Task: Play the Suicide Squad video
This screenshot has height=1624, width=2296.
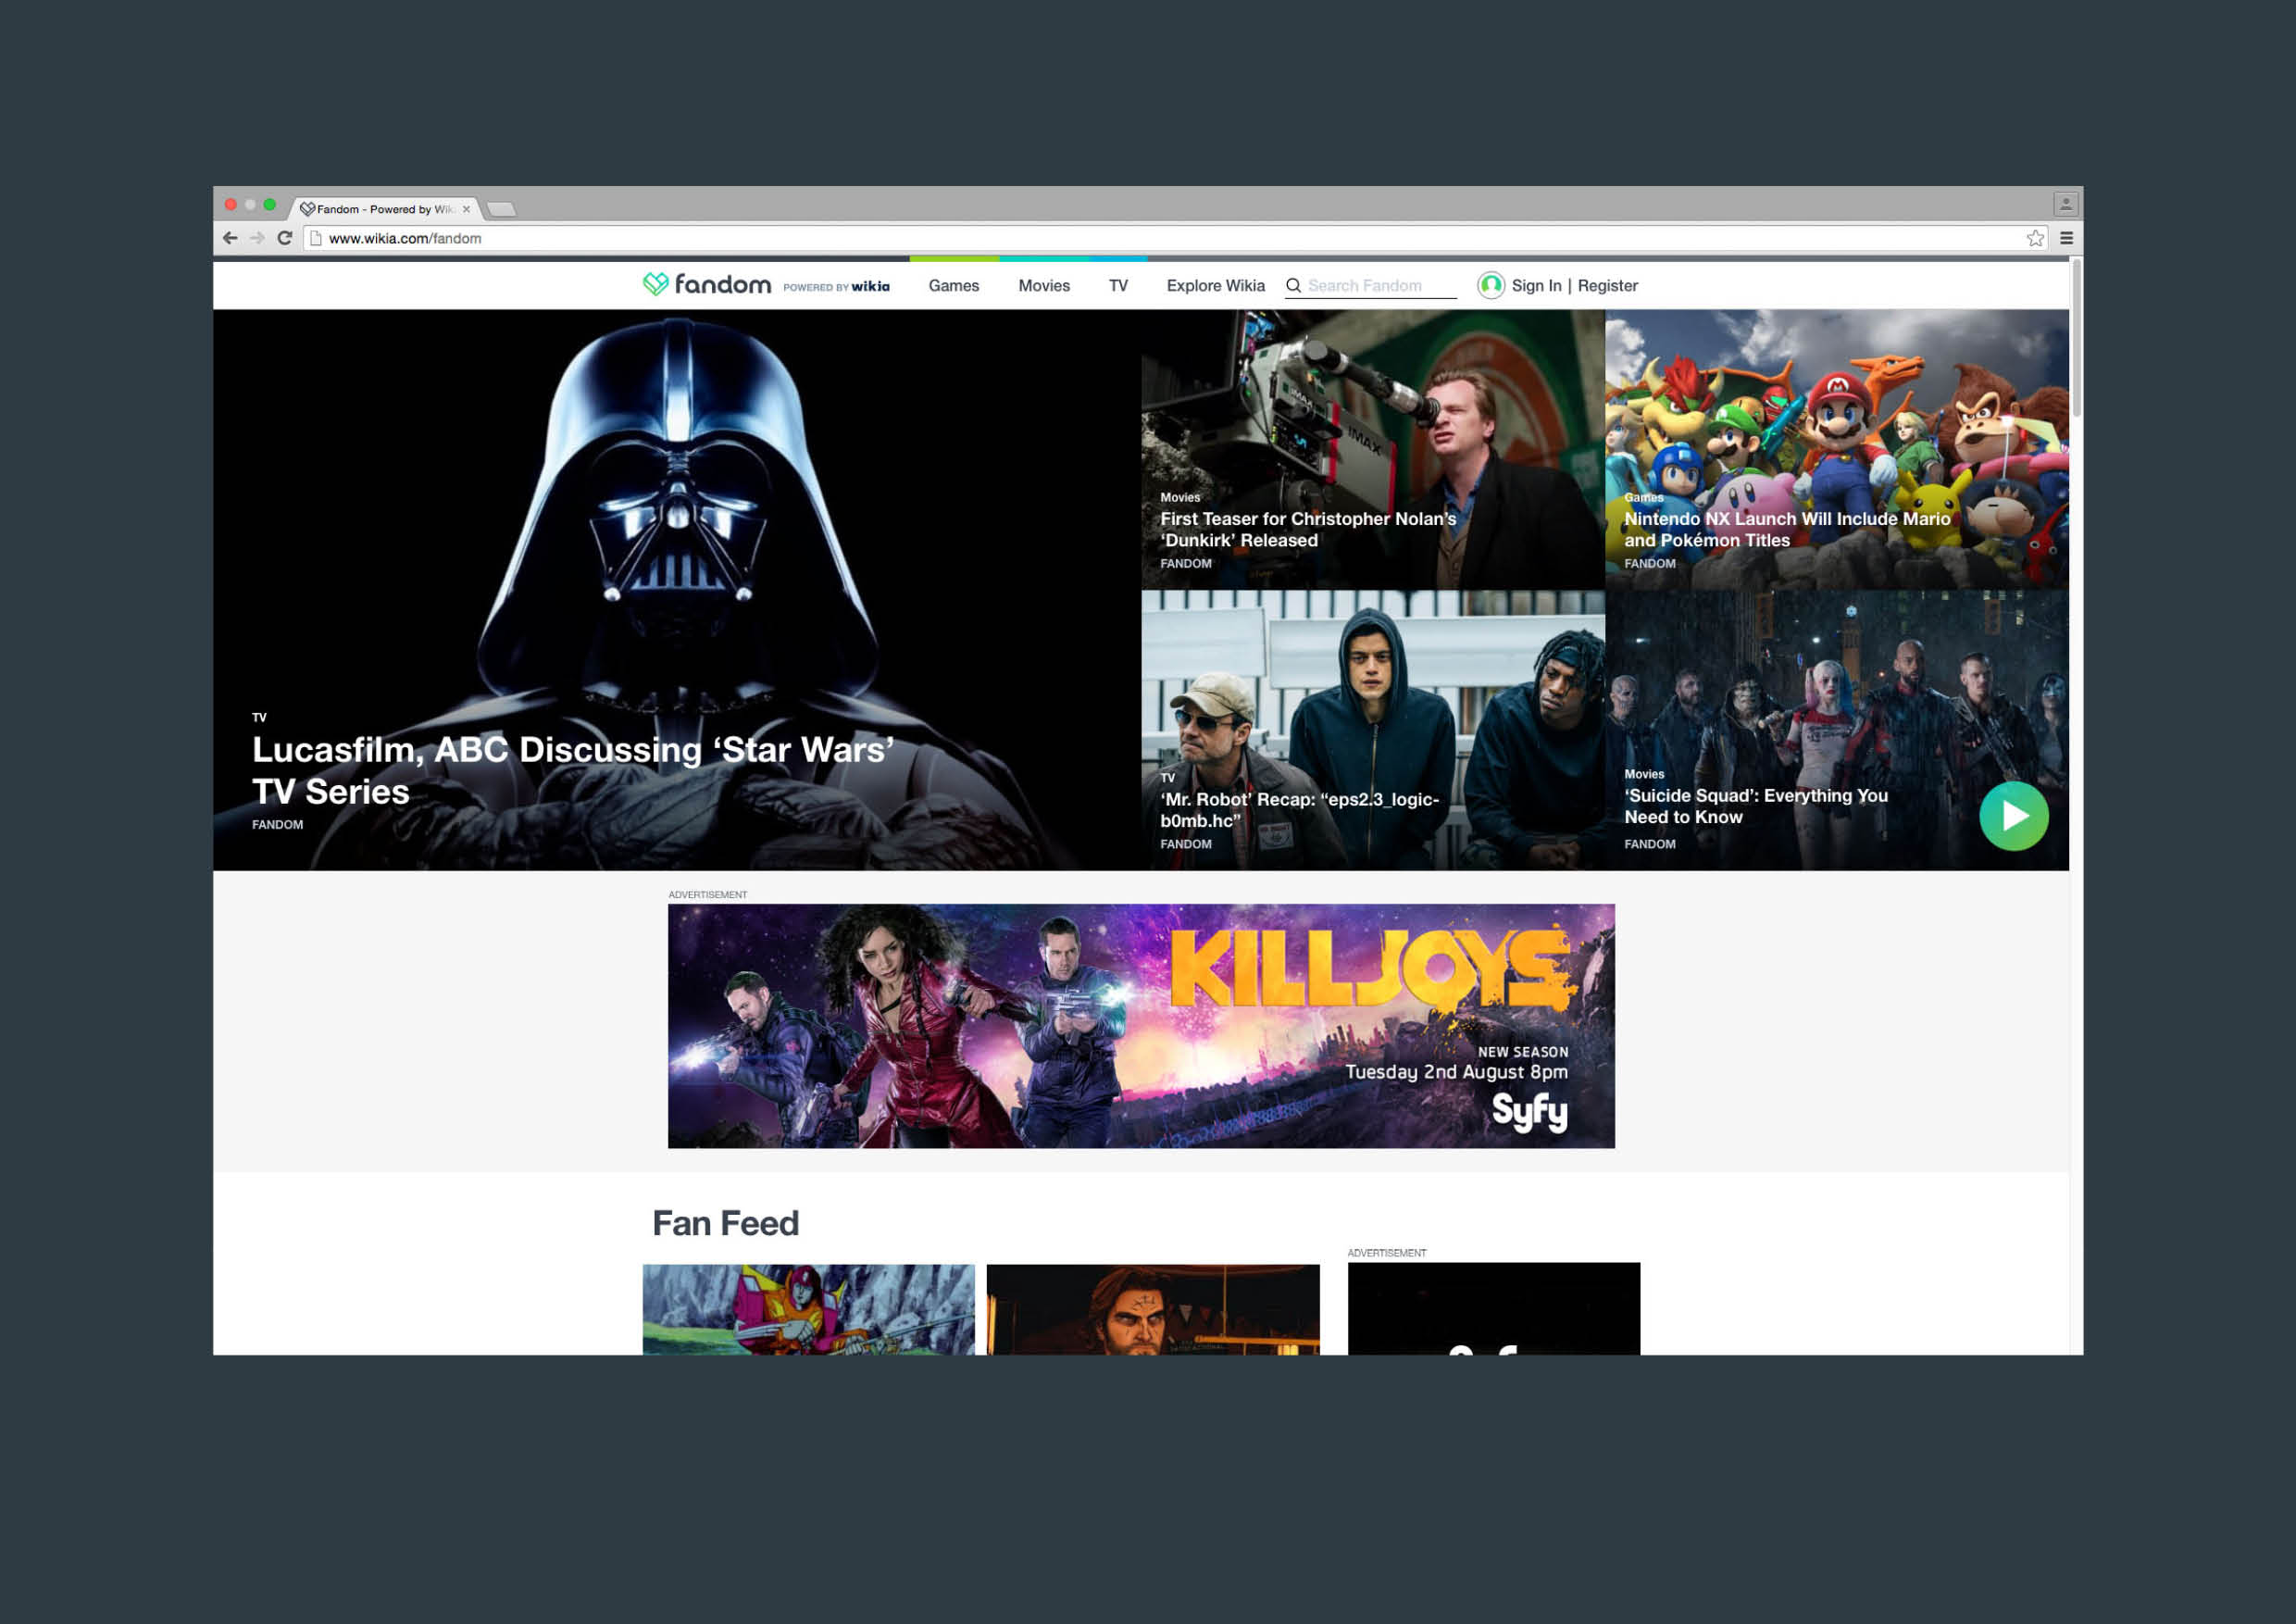Action: click(x=2013, y=816)
